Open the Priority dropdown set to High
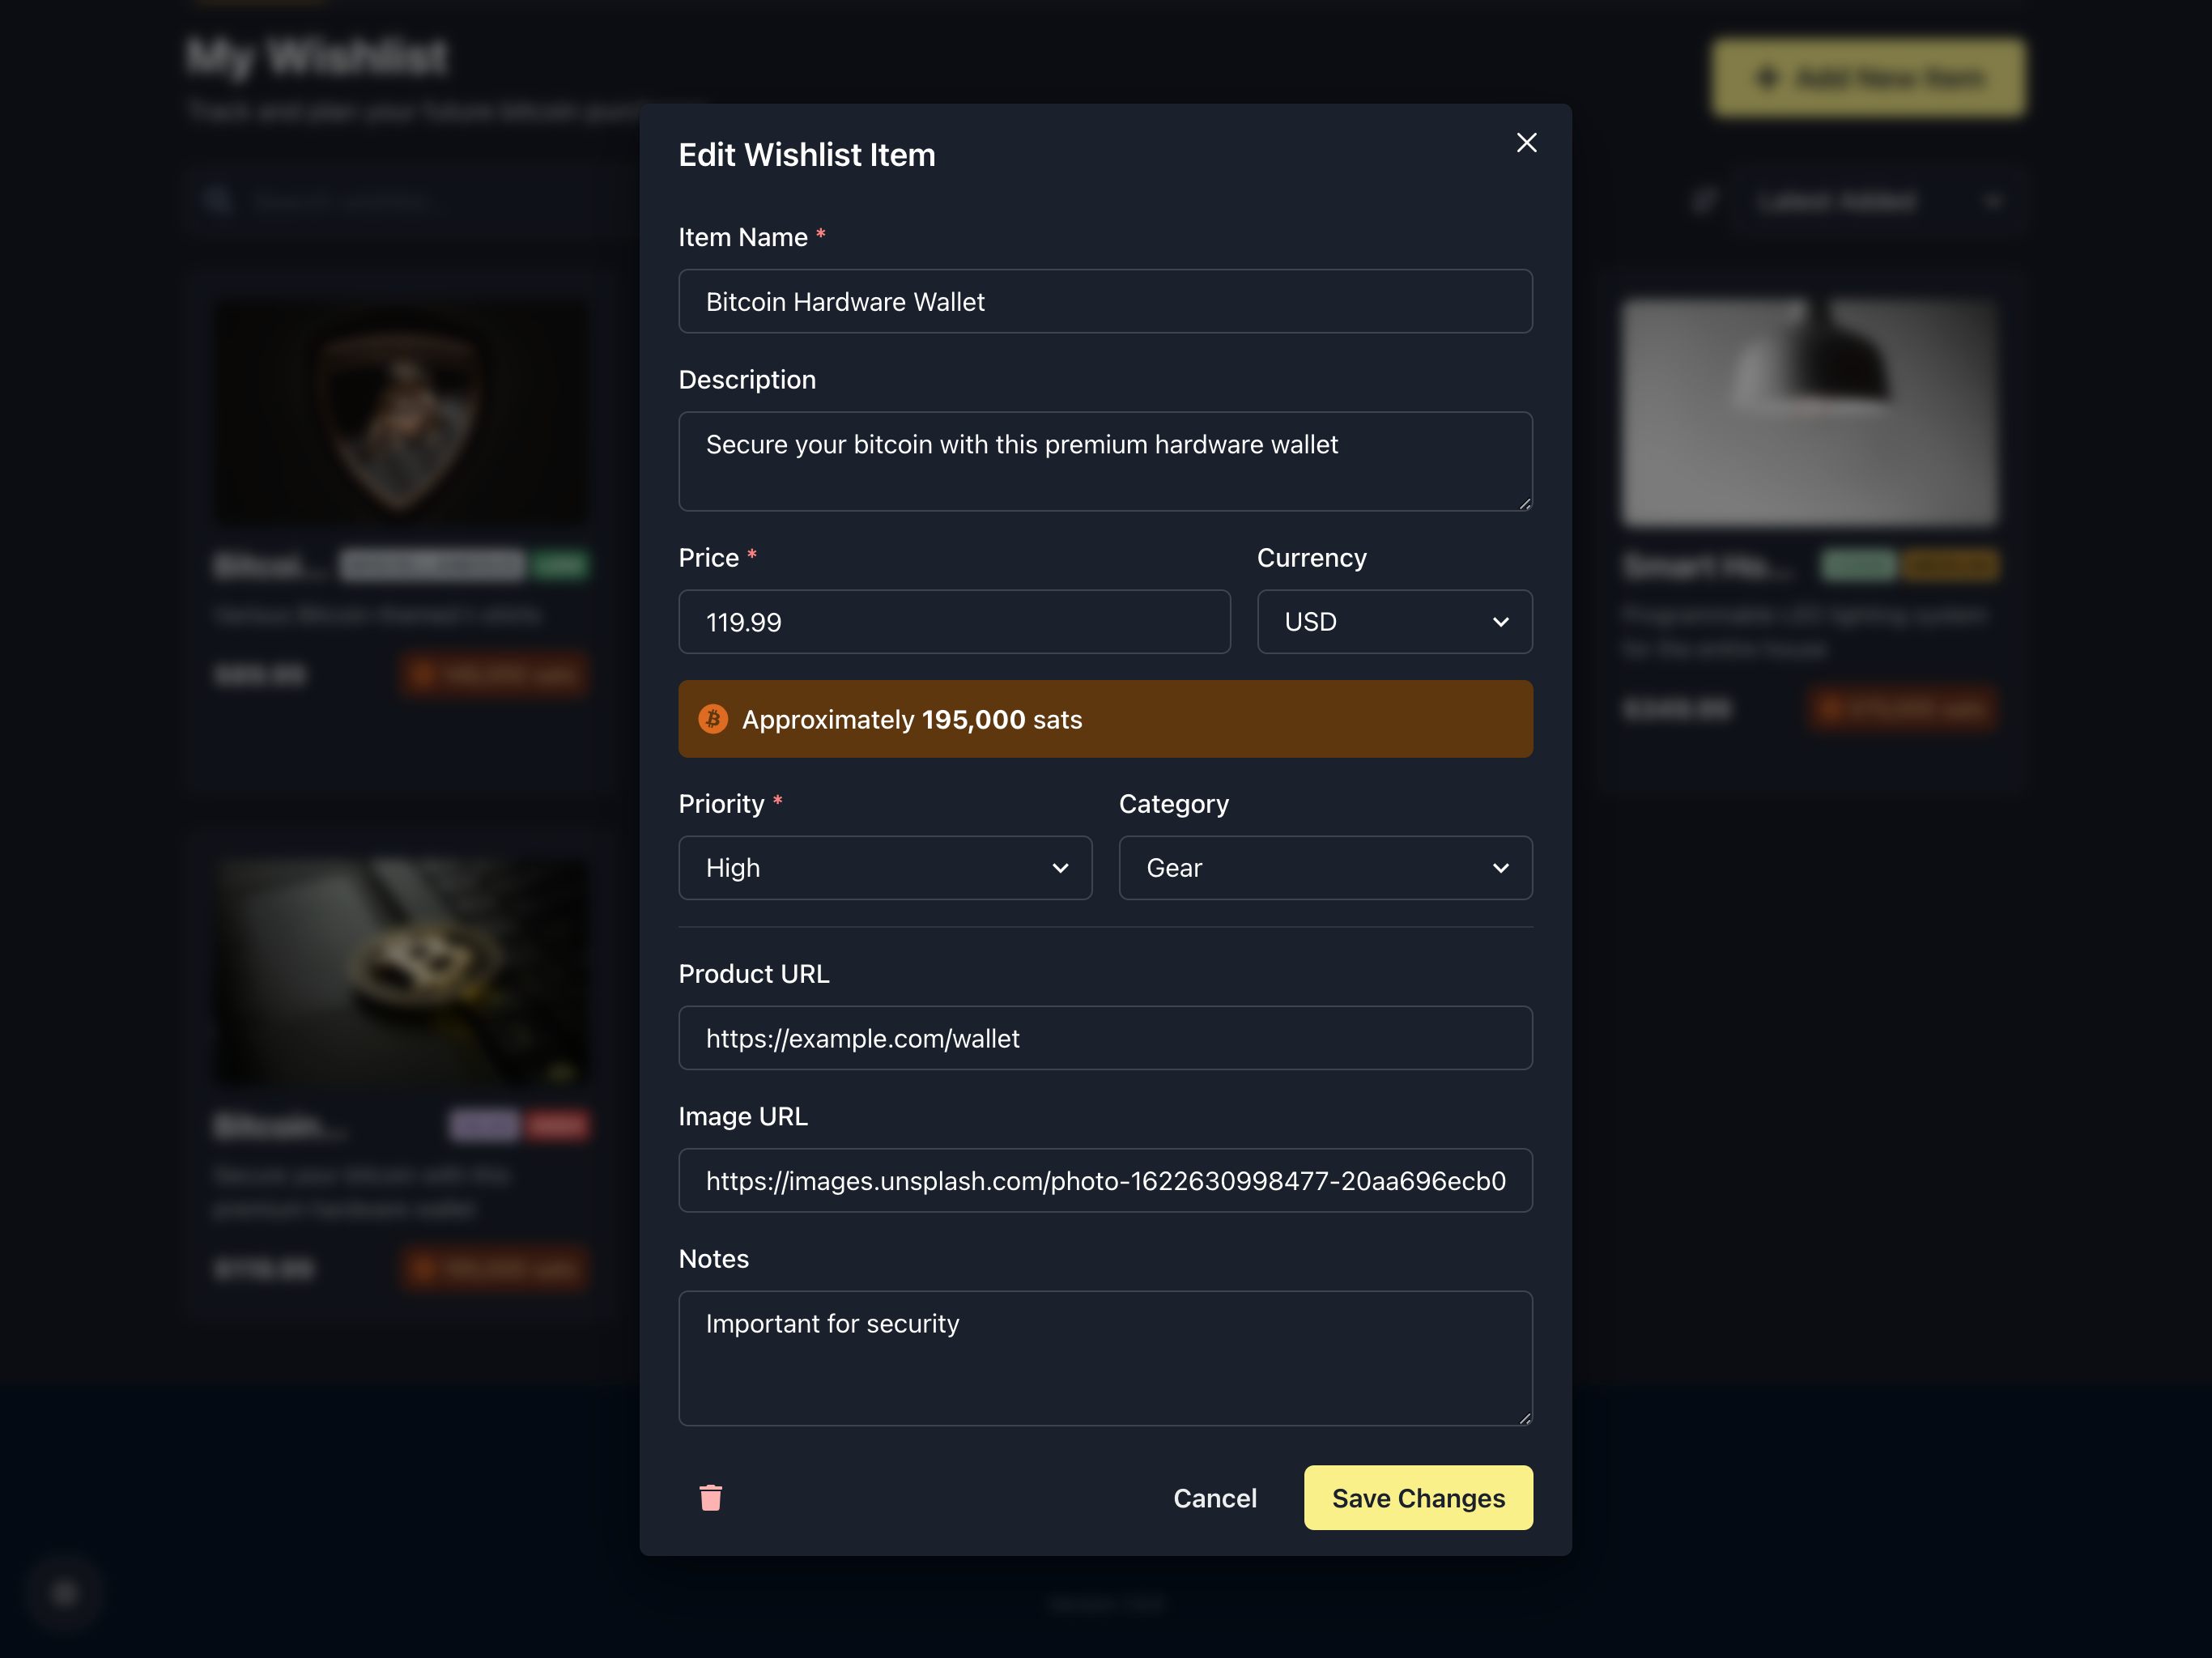Screen dimensions: 2212x1658 point(885,867)
